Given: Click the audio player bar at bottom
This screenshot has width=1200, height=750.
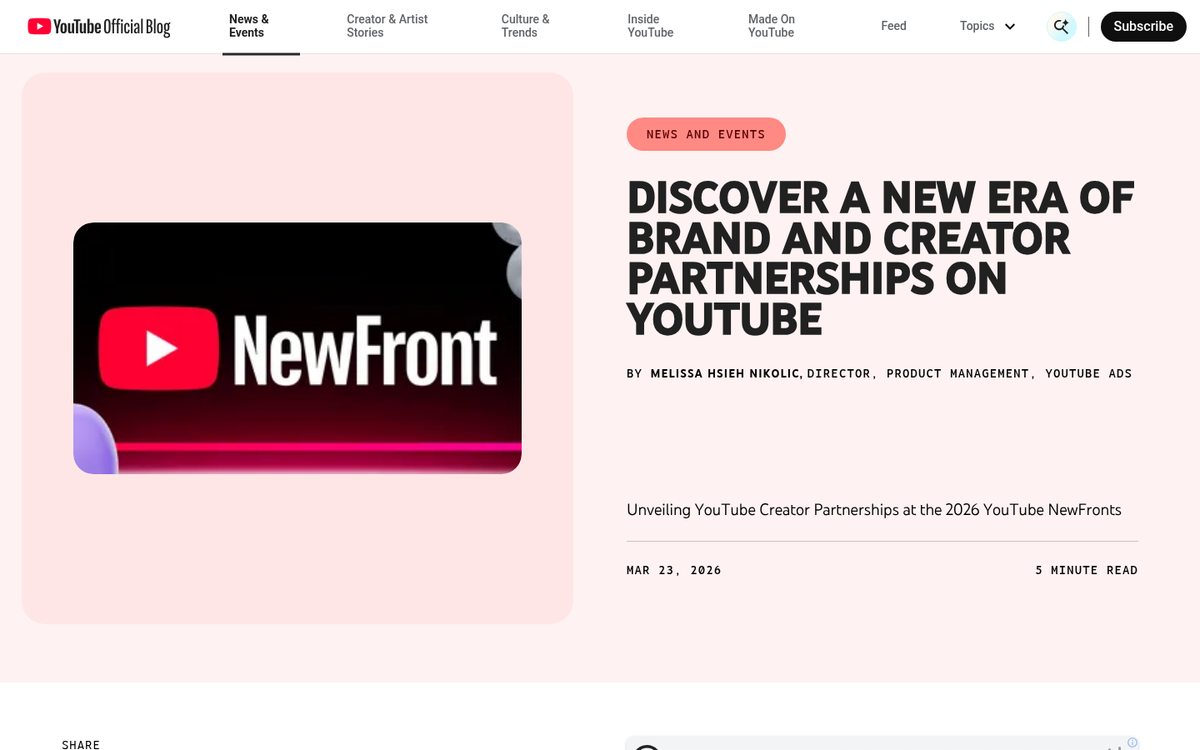Looking at the screenshot, I should [880, 745].
